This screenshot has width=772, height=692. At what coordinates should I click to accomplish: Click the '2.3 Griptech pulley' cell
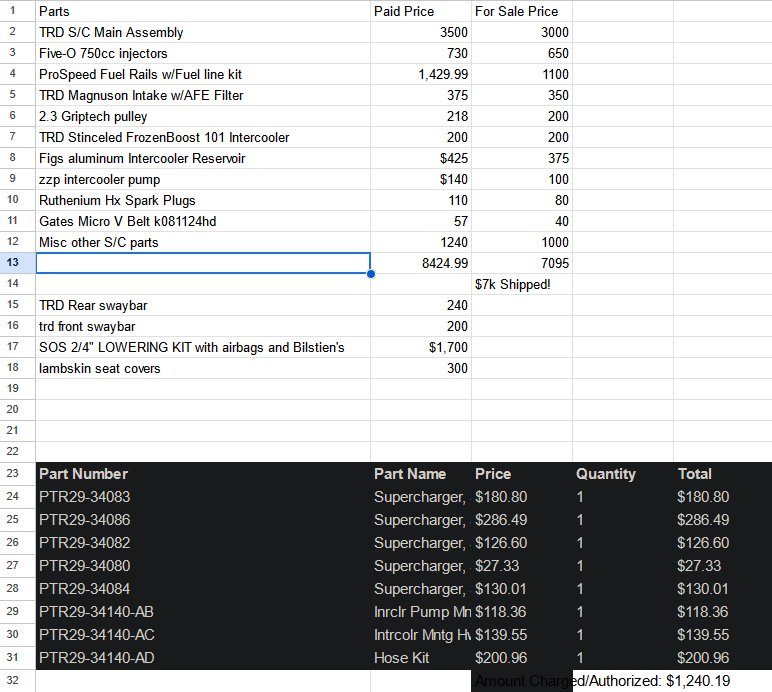203,116
